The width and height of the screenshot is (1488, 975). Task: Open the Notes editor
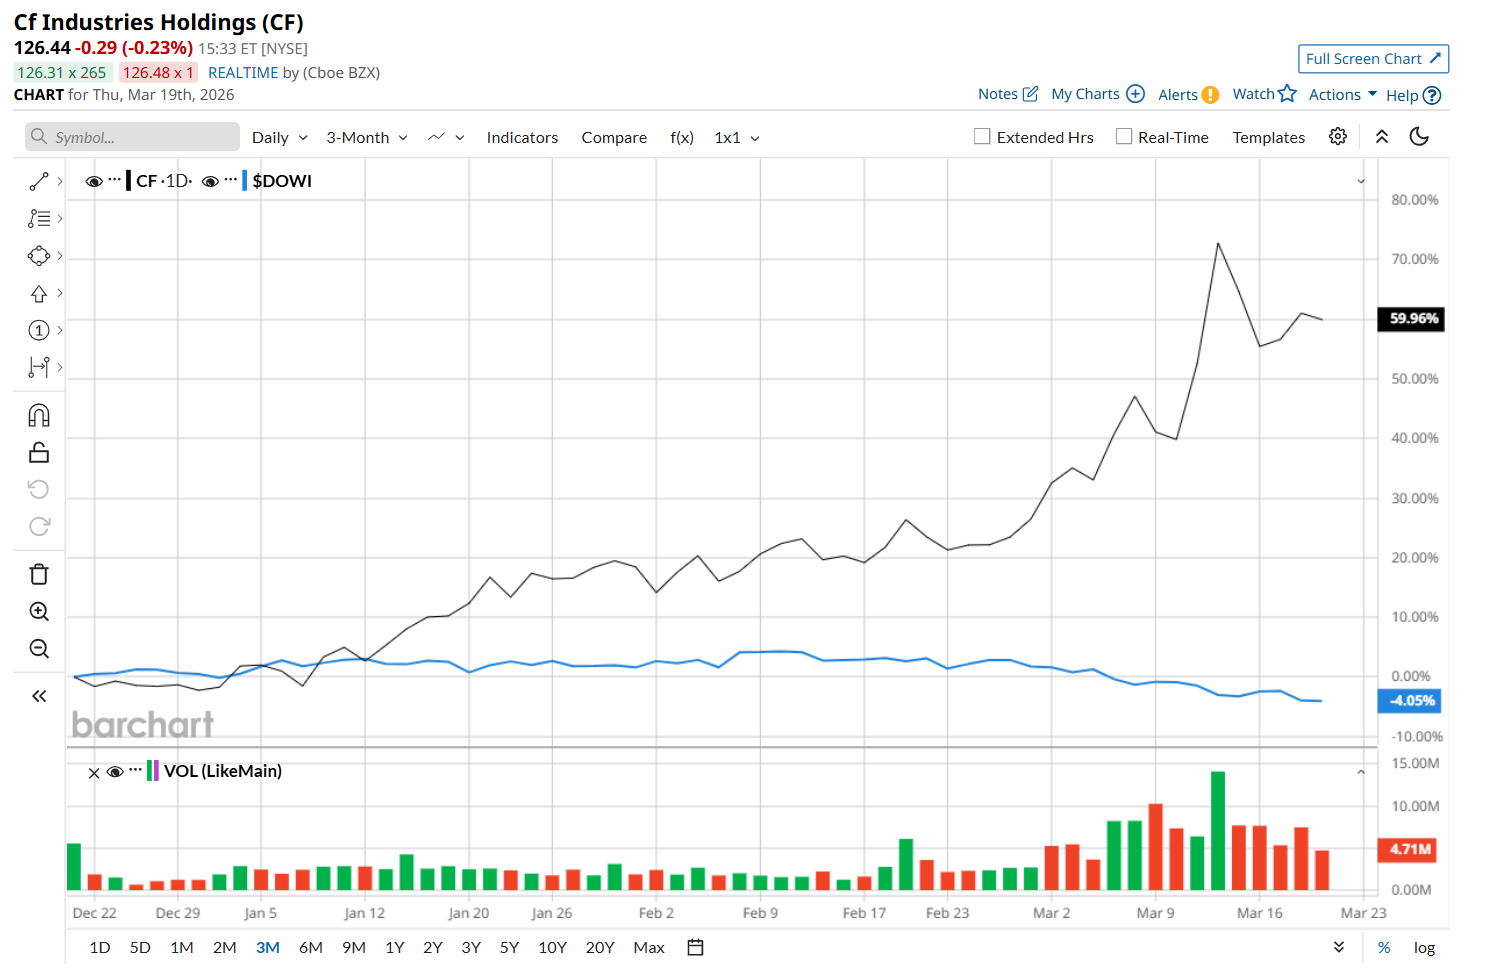pos(1008,94)
